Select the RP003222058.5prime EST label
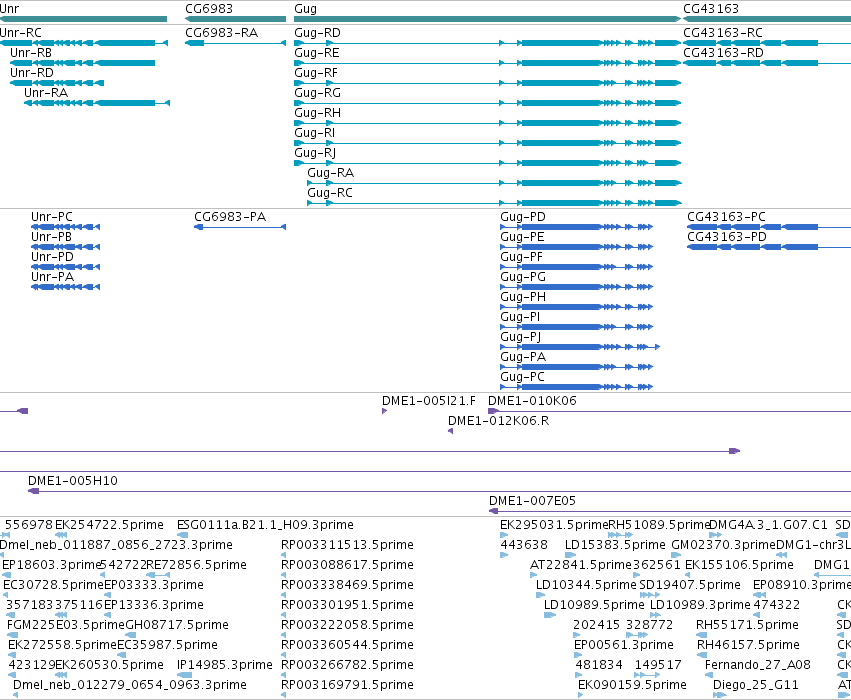This screenshot has width=851, height=700. click(x=347, y=625)
